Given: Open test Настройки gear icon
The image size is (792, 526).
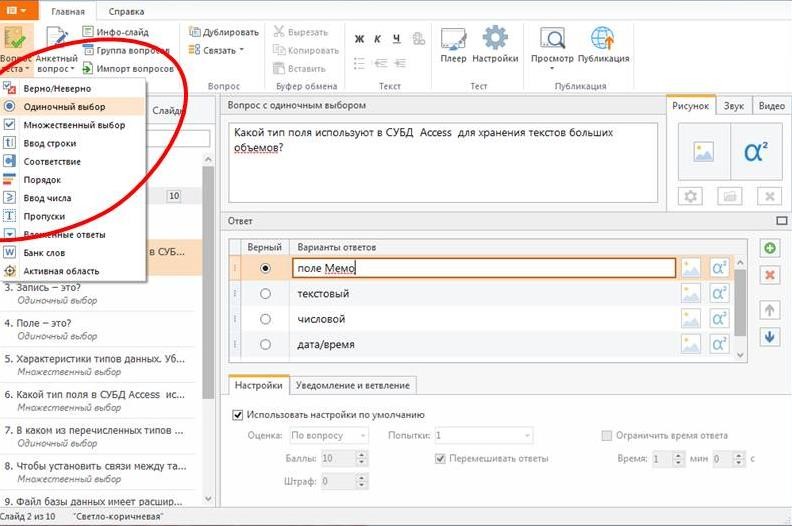Looking at the screenshot, I should [x=495, y=38].
